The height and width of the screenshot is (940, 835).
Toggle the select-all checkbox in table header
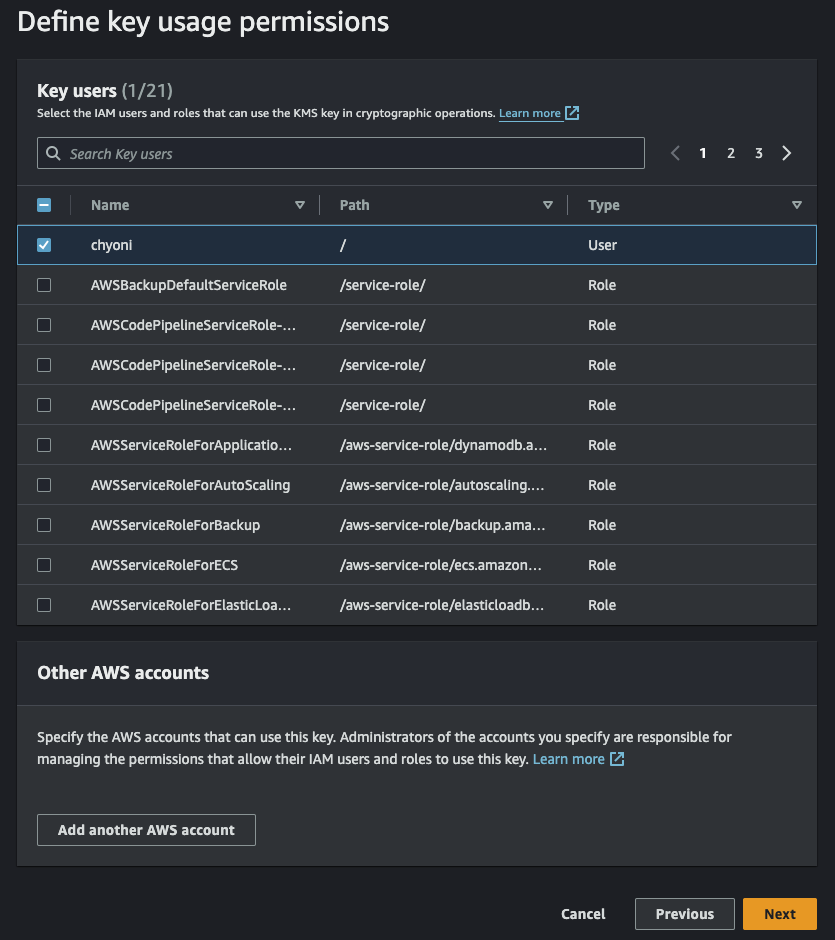44,205
